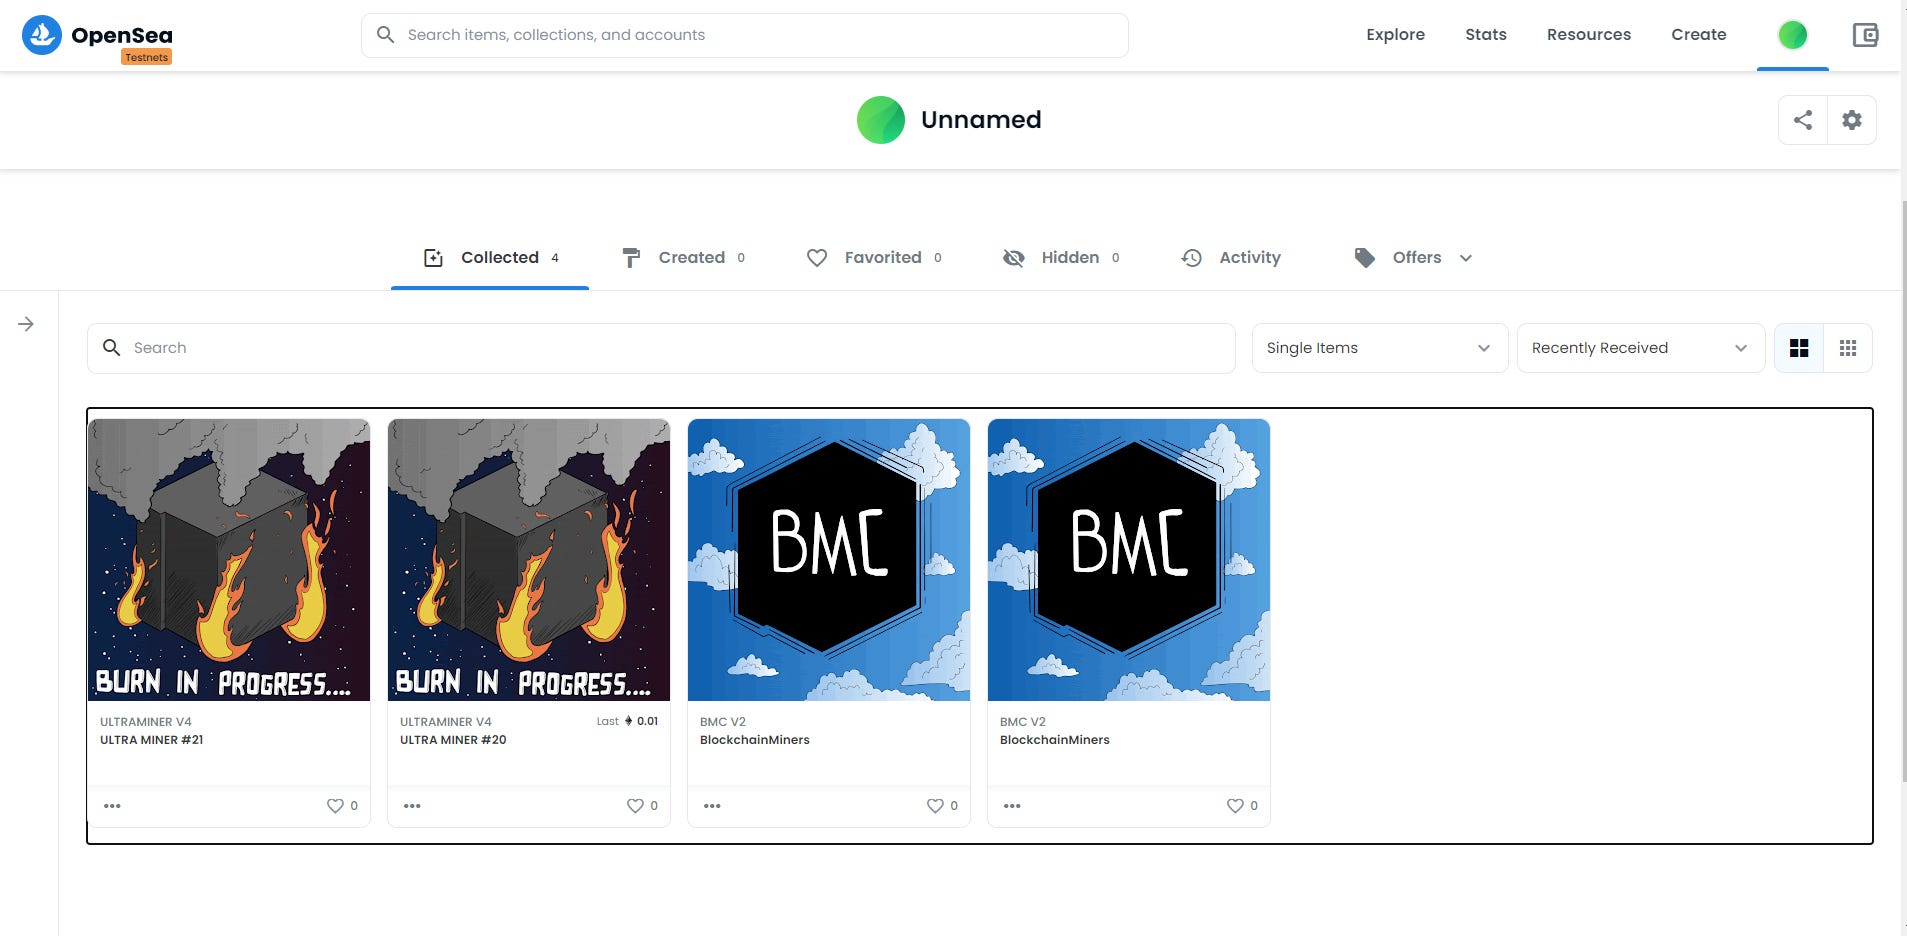Select the Hidden tab
Image resolution: width=1907 pixels, height=936 pixels.
click(x=1061, y=258)
